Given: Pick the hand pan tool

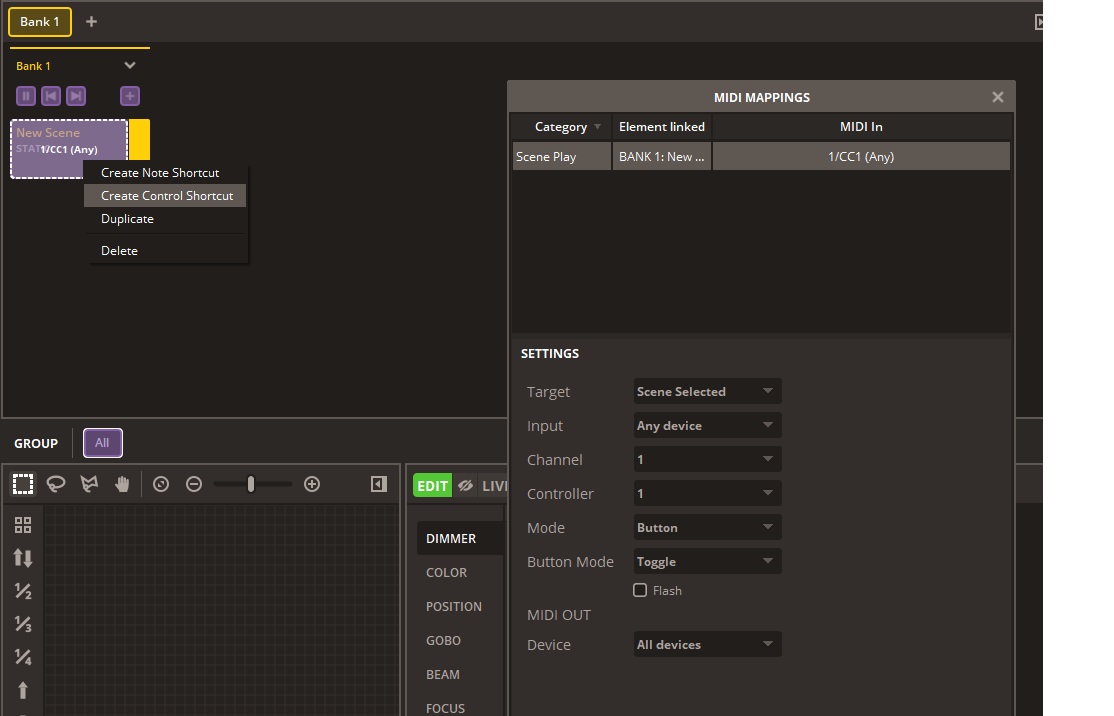Looking at the screenshot, I should coord(122,484).
